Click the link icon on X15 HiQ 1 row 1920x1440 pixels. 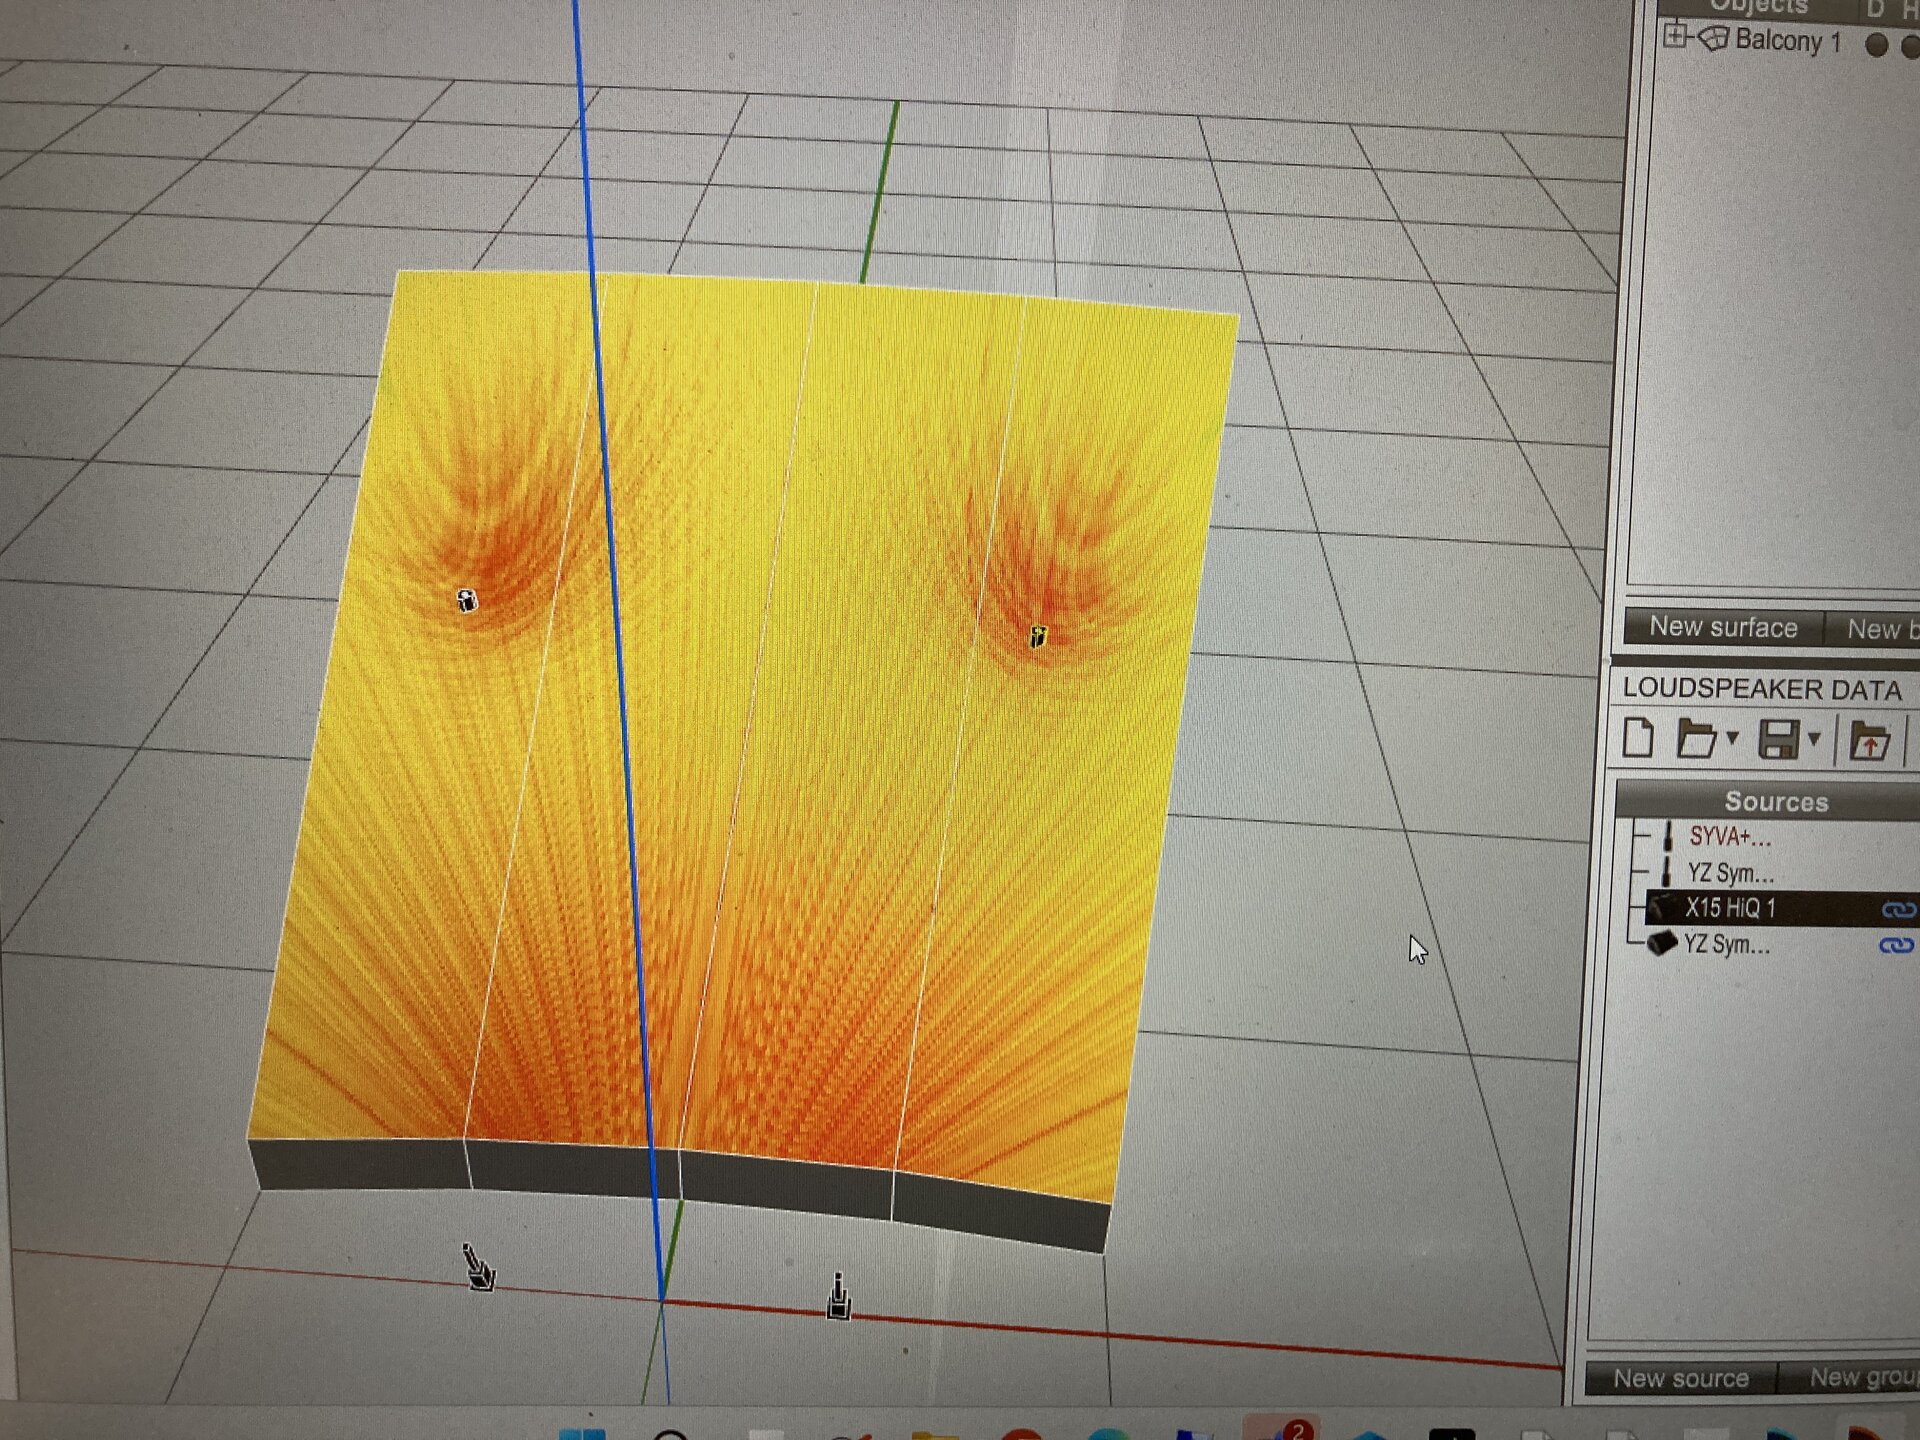click(1898, 909)
